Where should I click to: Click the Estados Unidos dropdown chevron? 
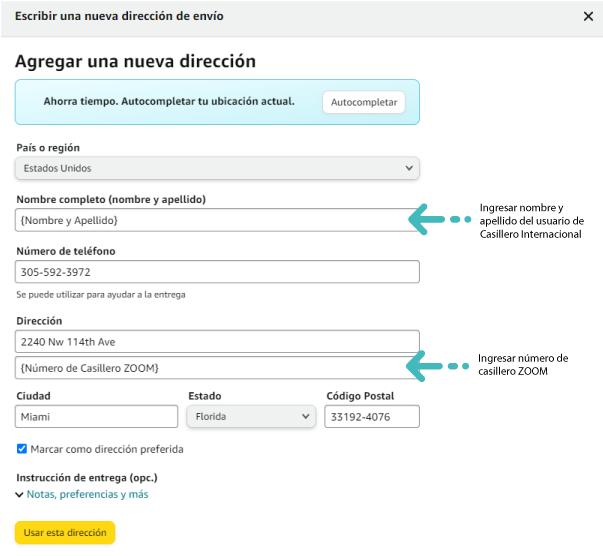click(x=409, y=168)
